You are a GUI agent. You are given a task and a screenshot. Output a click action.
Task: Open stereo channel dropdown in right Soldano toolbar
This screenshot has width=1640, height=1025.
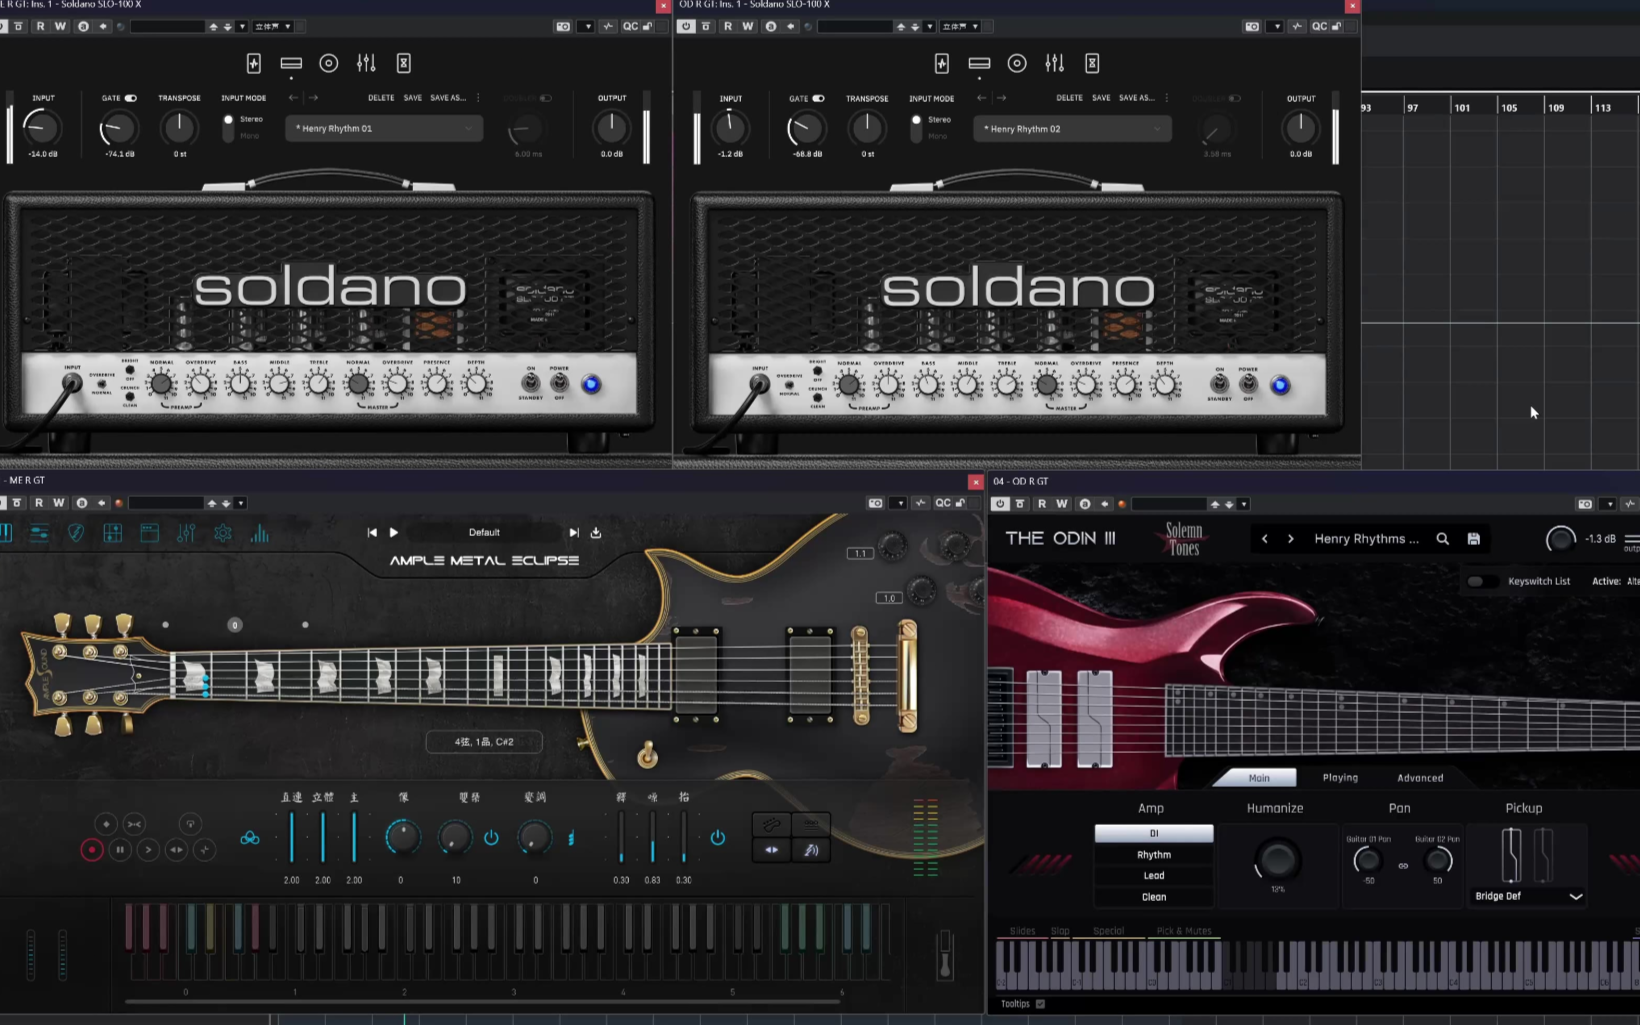pos(961,27)
